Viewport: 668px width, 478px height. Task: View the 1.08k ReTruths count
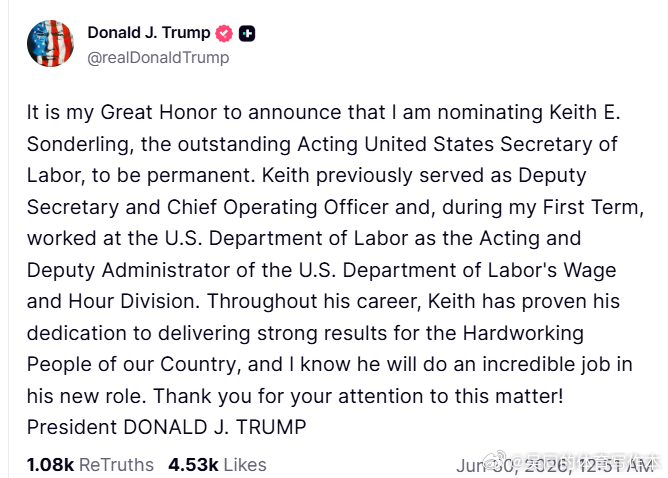pos(50,465)
